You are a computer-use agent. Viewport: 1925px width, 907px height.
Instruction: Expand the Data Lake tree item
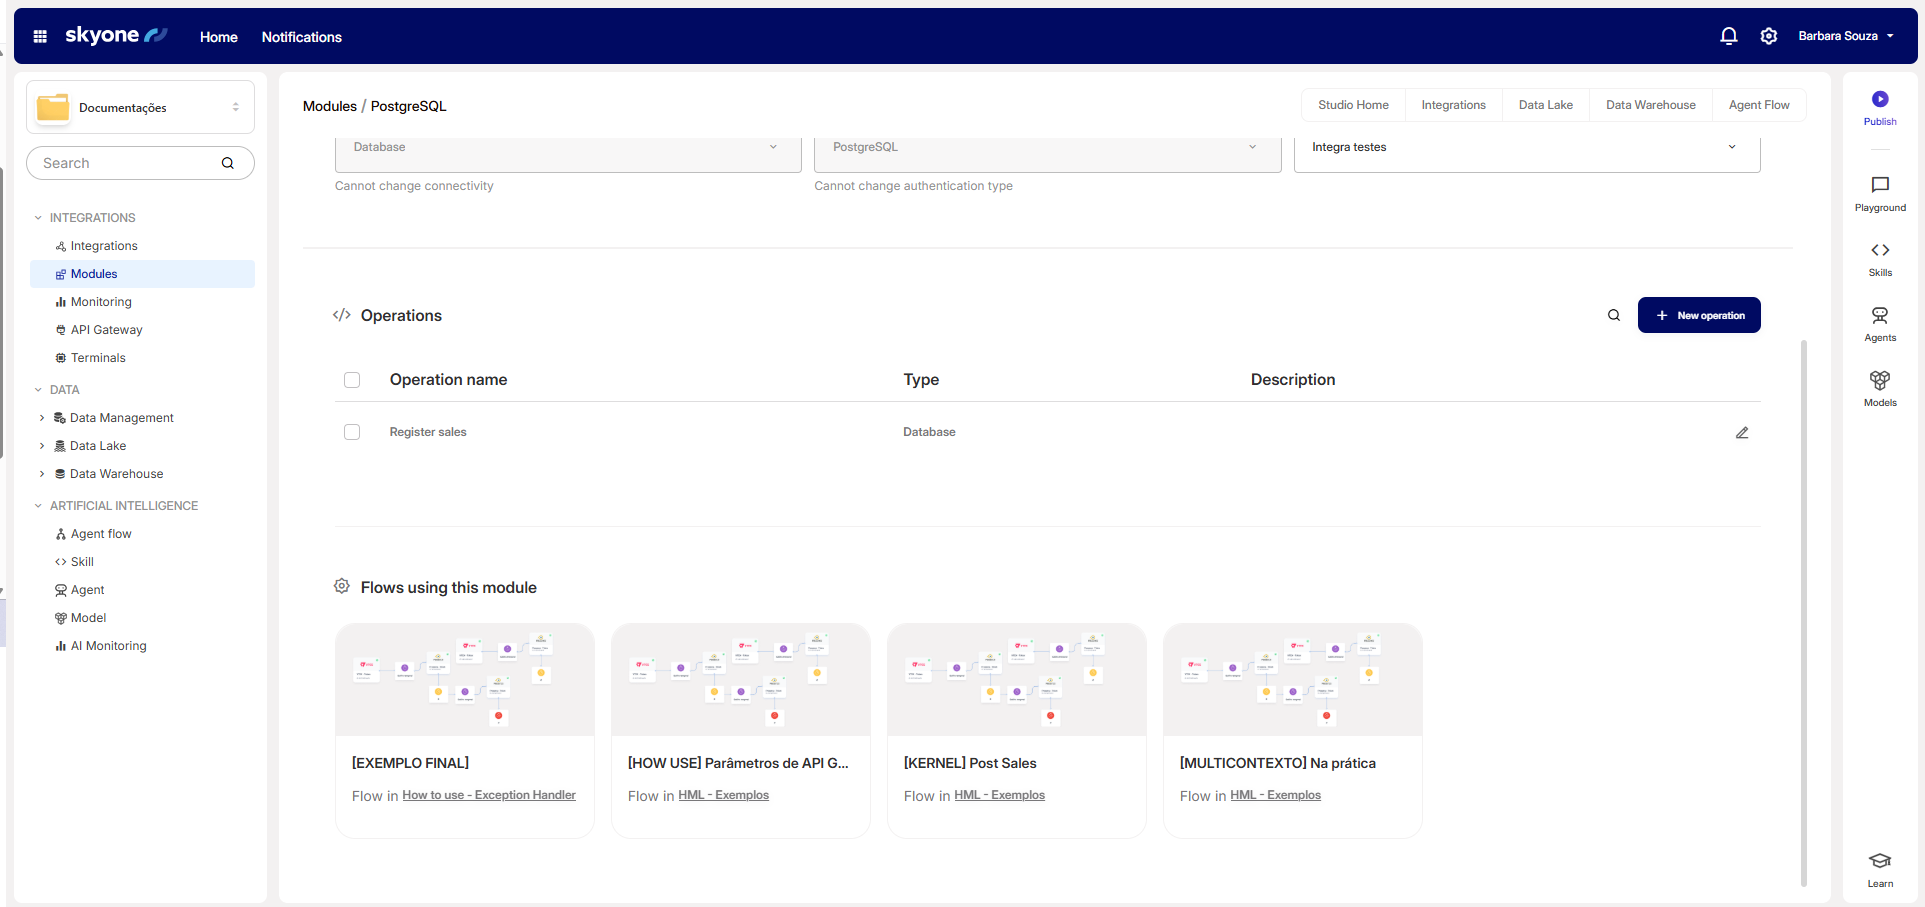coord(42,446)
